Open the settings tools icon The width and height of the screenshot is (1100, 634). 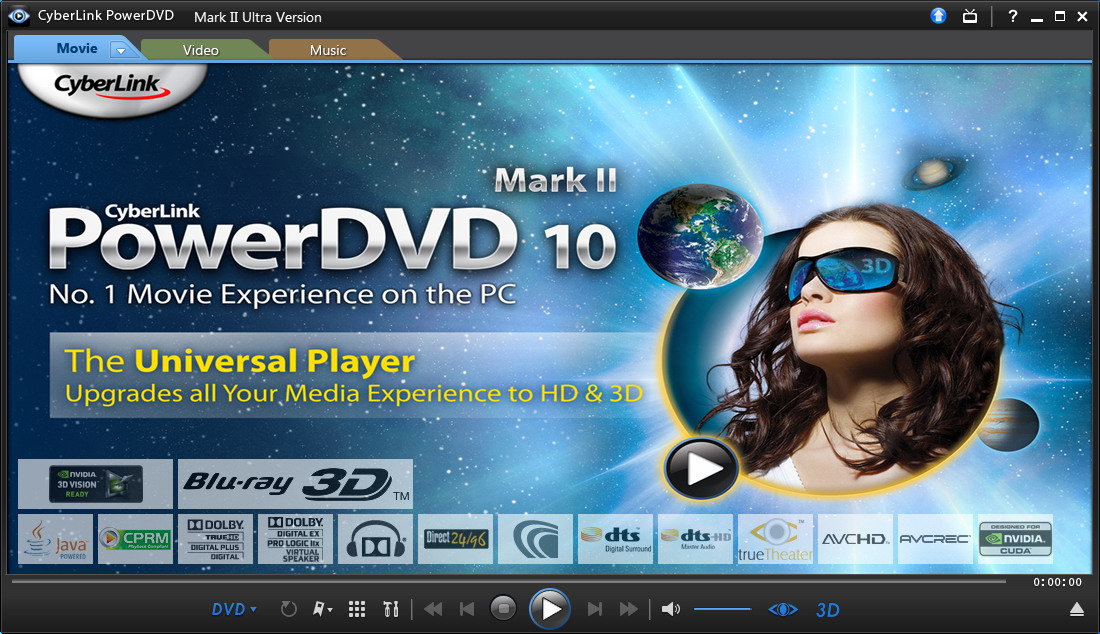391,609
